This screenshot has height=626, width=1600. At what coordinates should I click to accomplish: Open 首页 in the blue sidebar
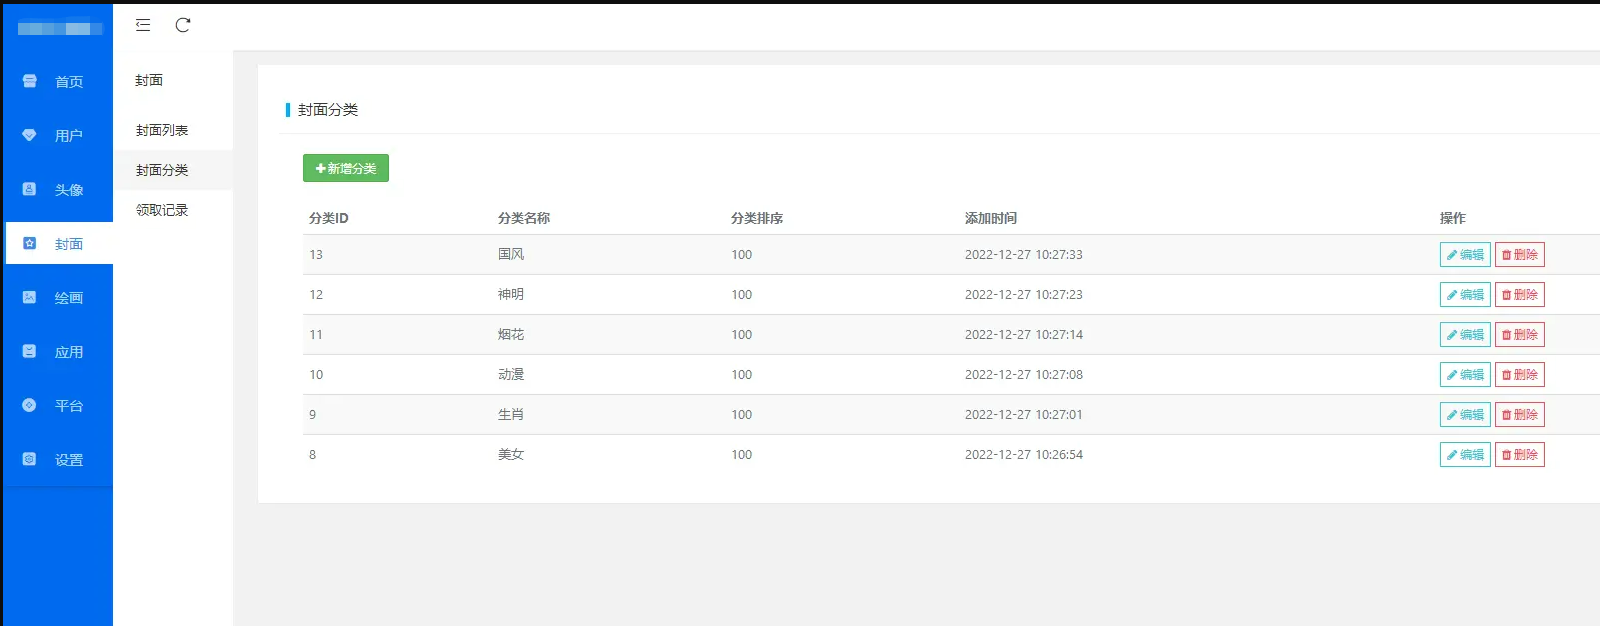(x=58, y=81)
